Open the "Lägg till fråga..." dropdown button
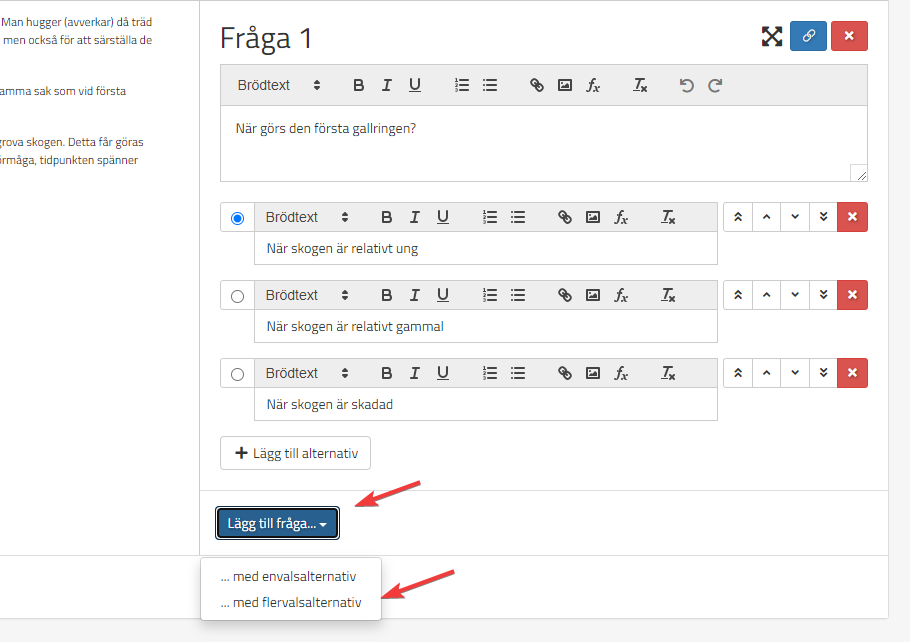 (x=277, y=524)
